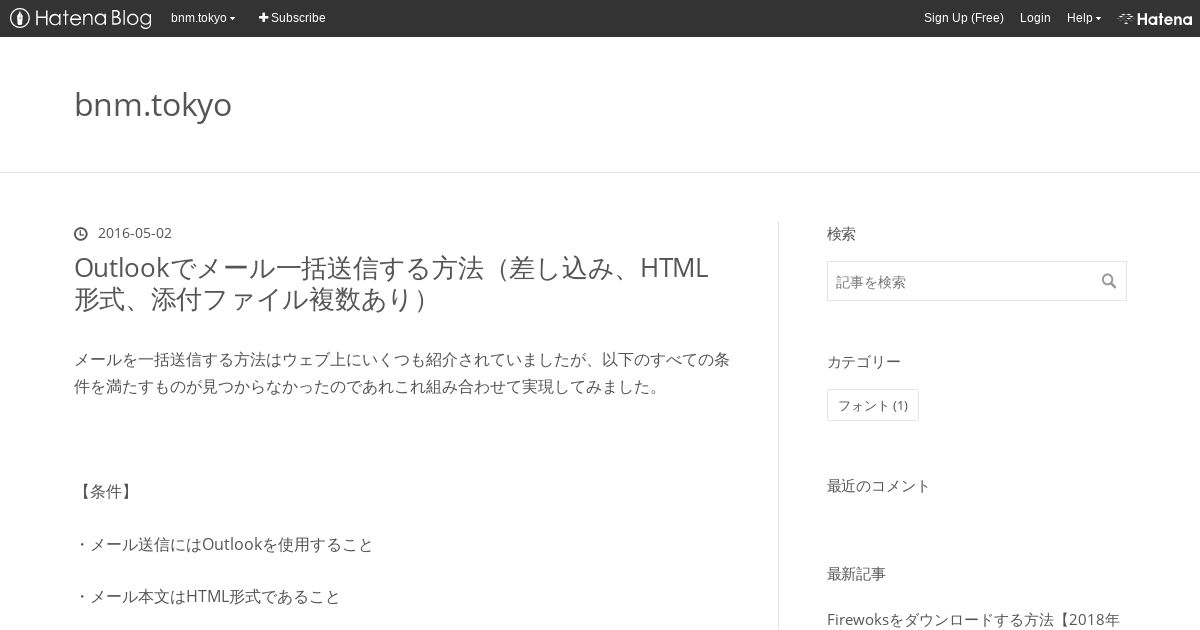The height and width of the screenshot is (630, 1200).
Task: Click the intro paragraph starting メールを一括送信する方法
Action: [x=402, y=373]
